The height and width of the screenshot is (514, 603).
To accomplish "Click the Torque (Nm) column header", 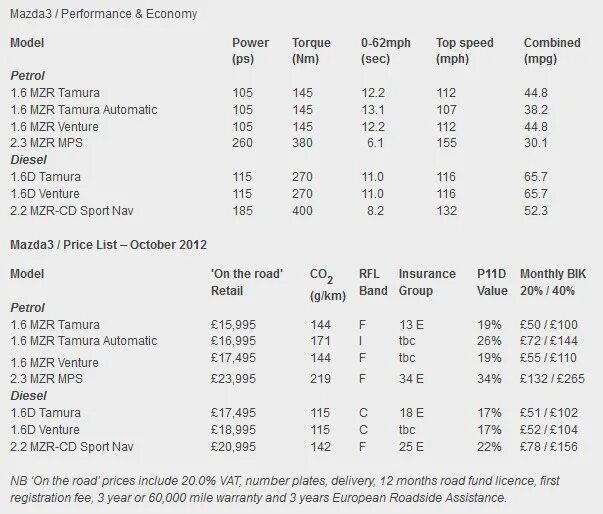I will [x=311, y=51].
